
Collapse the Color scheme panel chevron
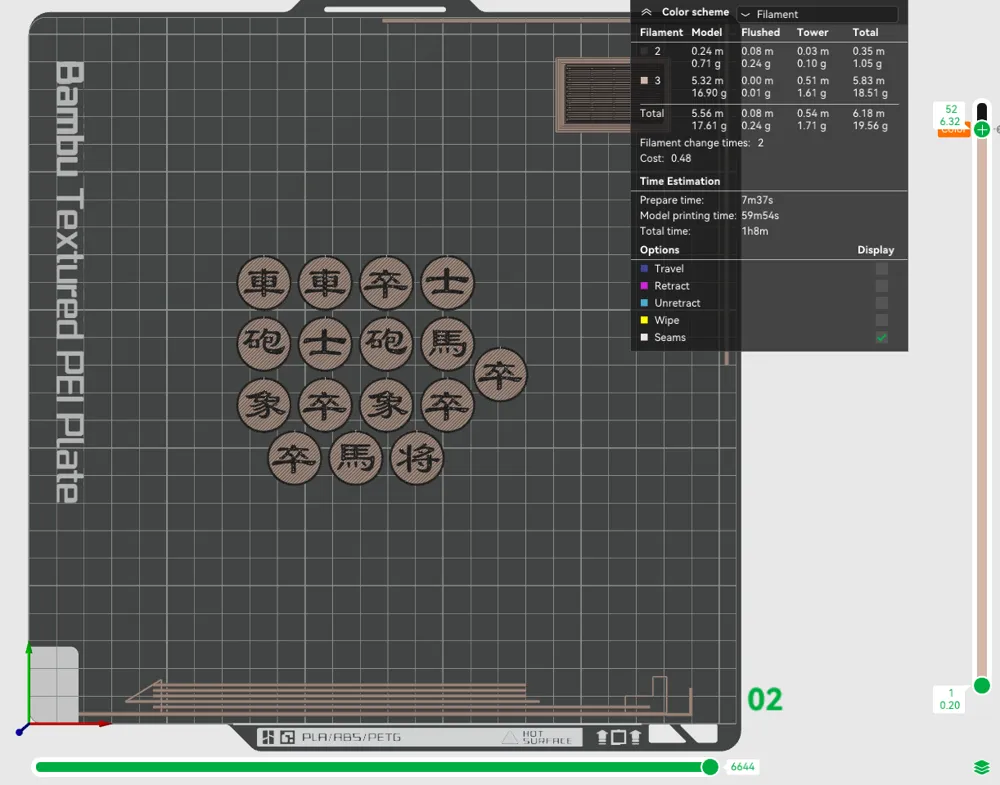coord(646,12)
